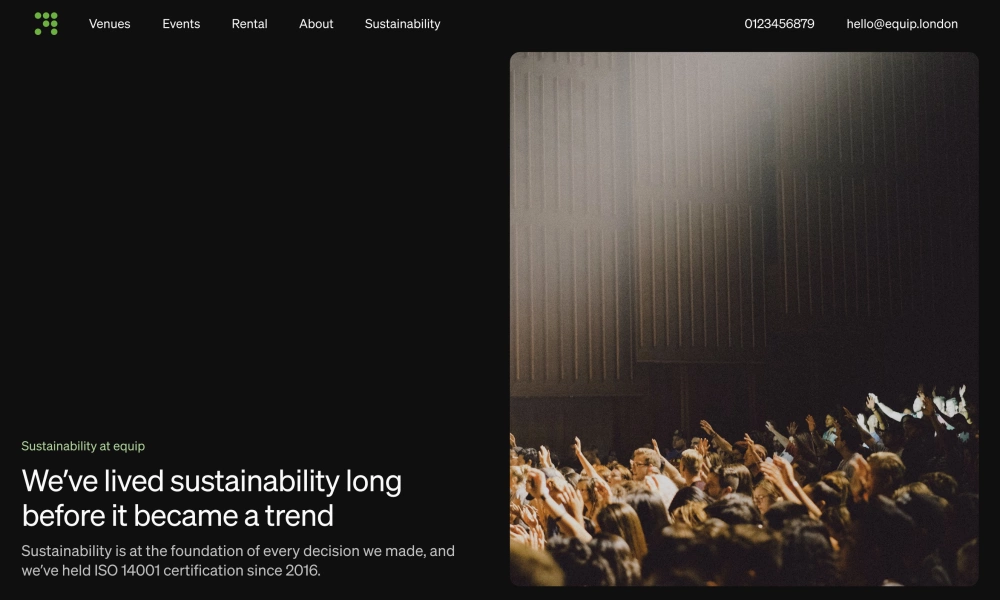The width and height of the screenshot is (1000, 600).
Task: Click the hello@equip.london email link
Action: click(x=902, y=24)
